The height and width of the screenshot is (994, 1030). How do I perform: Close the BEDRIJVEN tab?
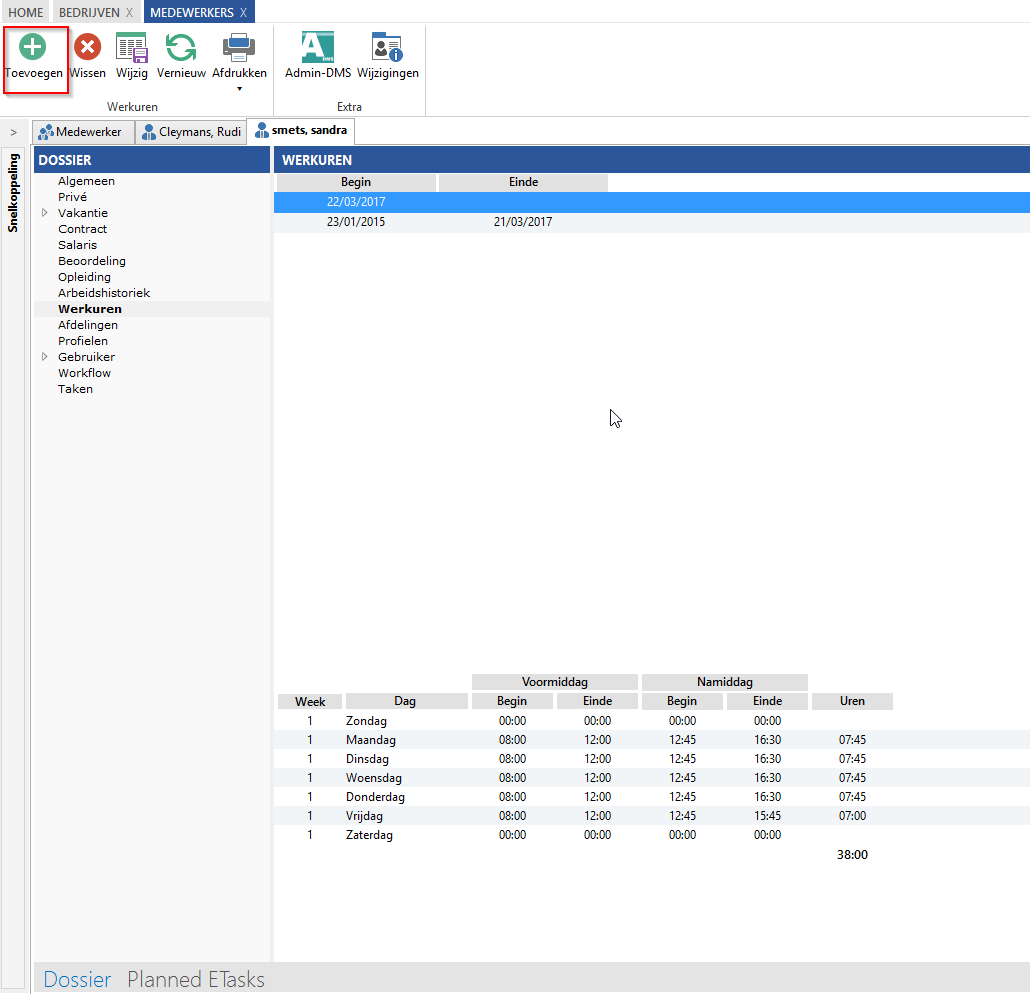[x=129, y=12]
